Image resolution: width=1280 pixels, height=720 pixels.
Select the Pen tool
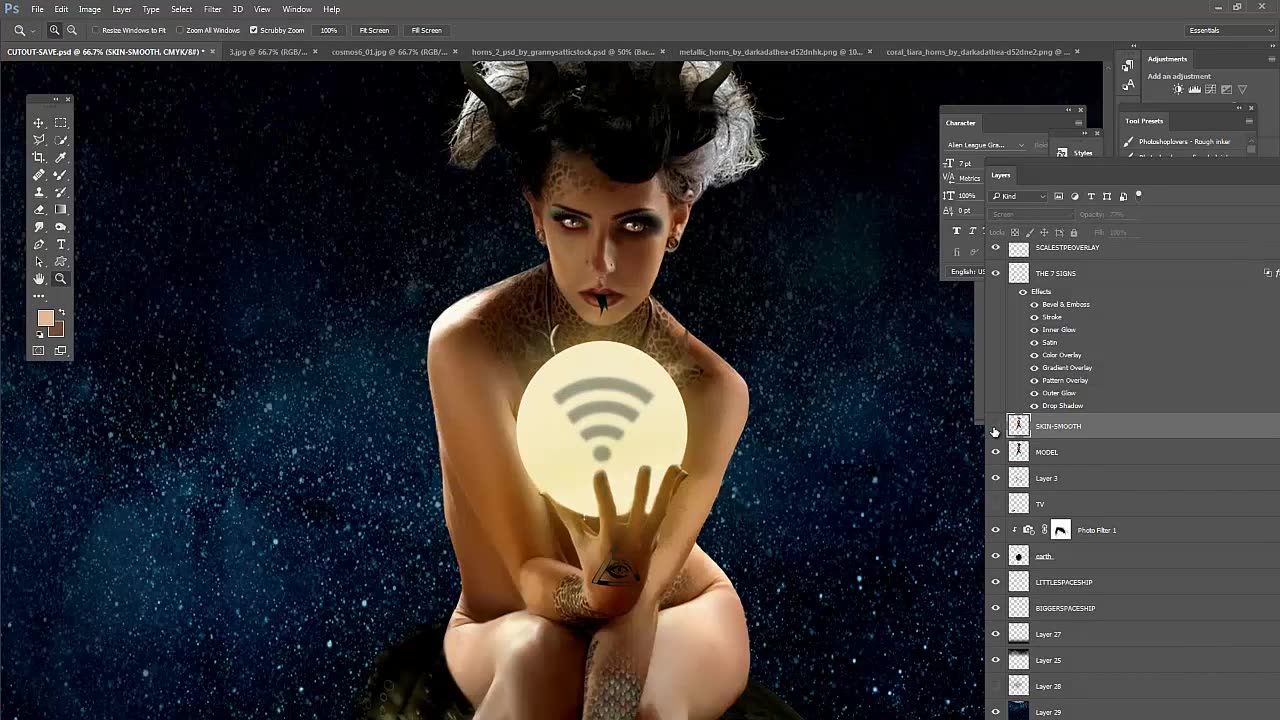[x=39, y=244]
